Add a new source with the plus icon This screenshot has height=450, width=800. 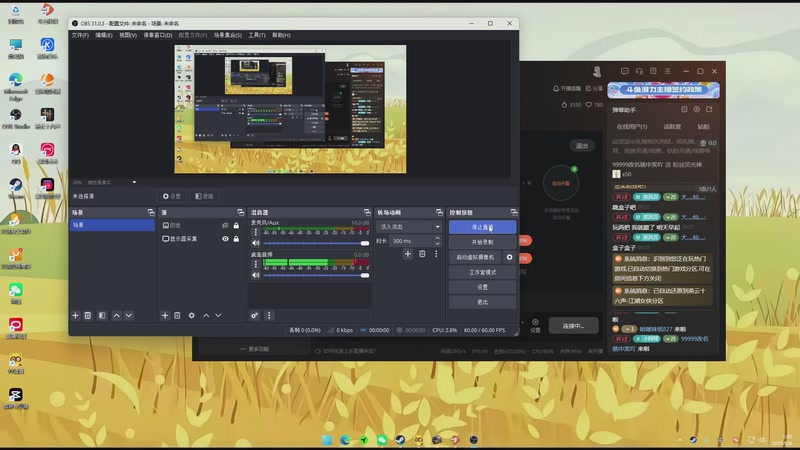165,316
